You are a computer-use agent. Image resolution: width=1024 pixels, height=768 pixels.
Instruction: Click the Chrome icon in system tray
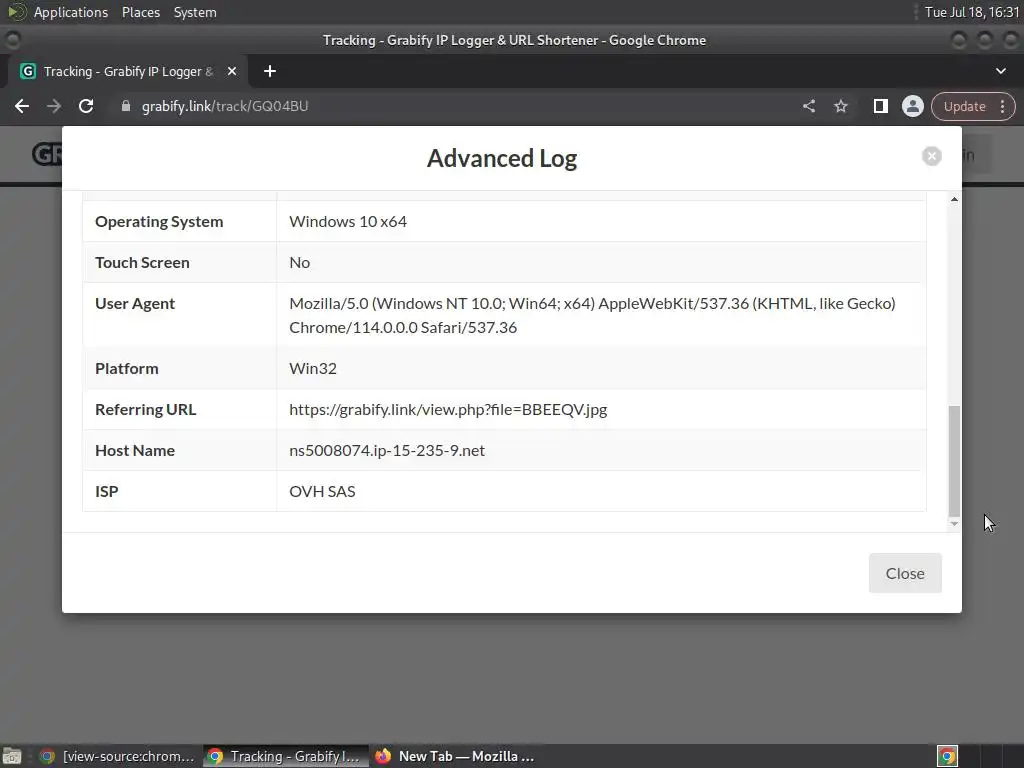pos(947,756)
